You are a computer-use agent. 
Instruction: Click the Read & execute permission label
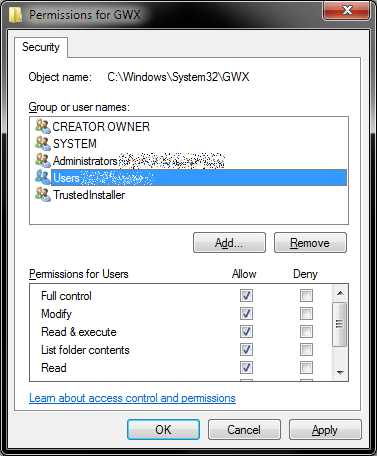(79, 332)
